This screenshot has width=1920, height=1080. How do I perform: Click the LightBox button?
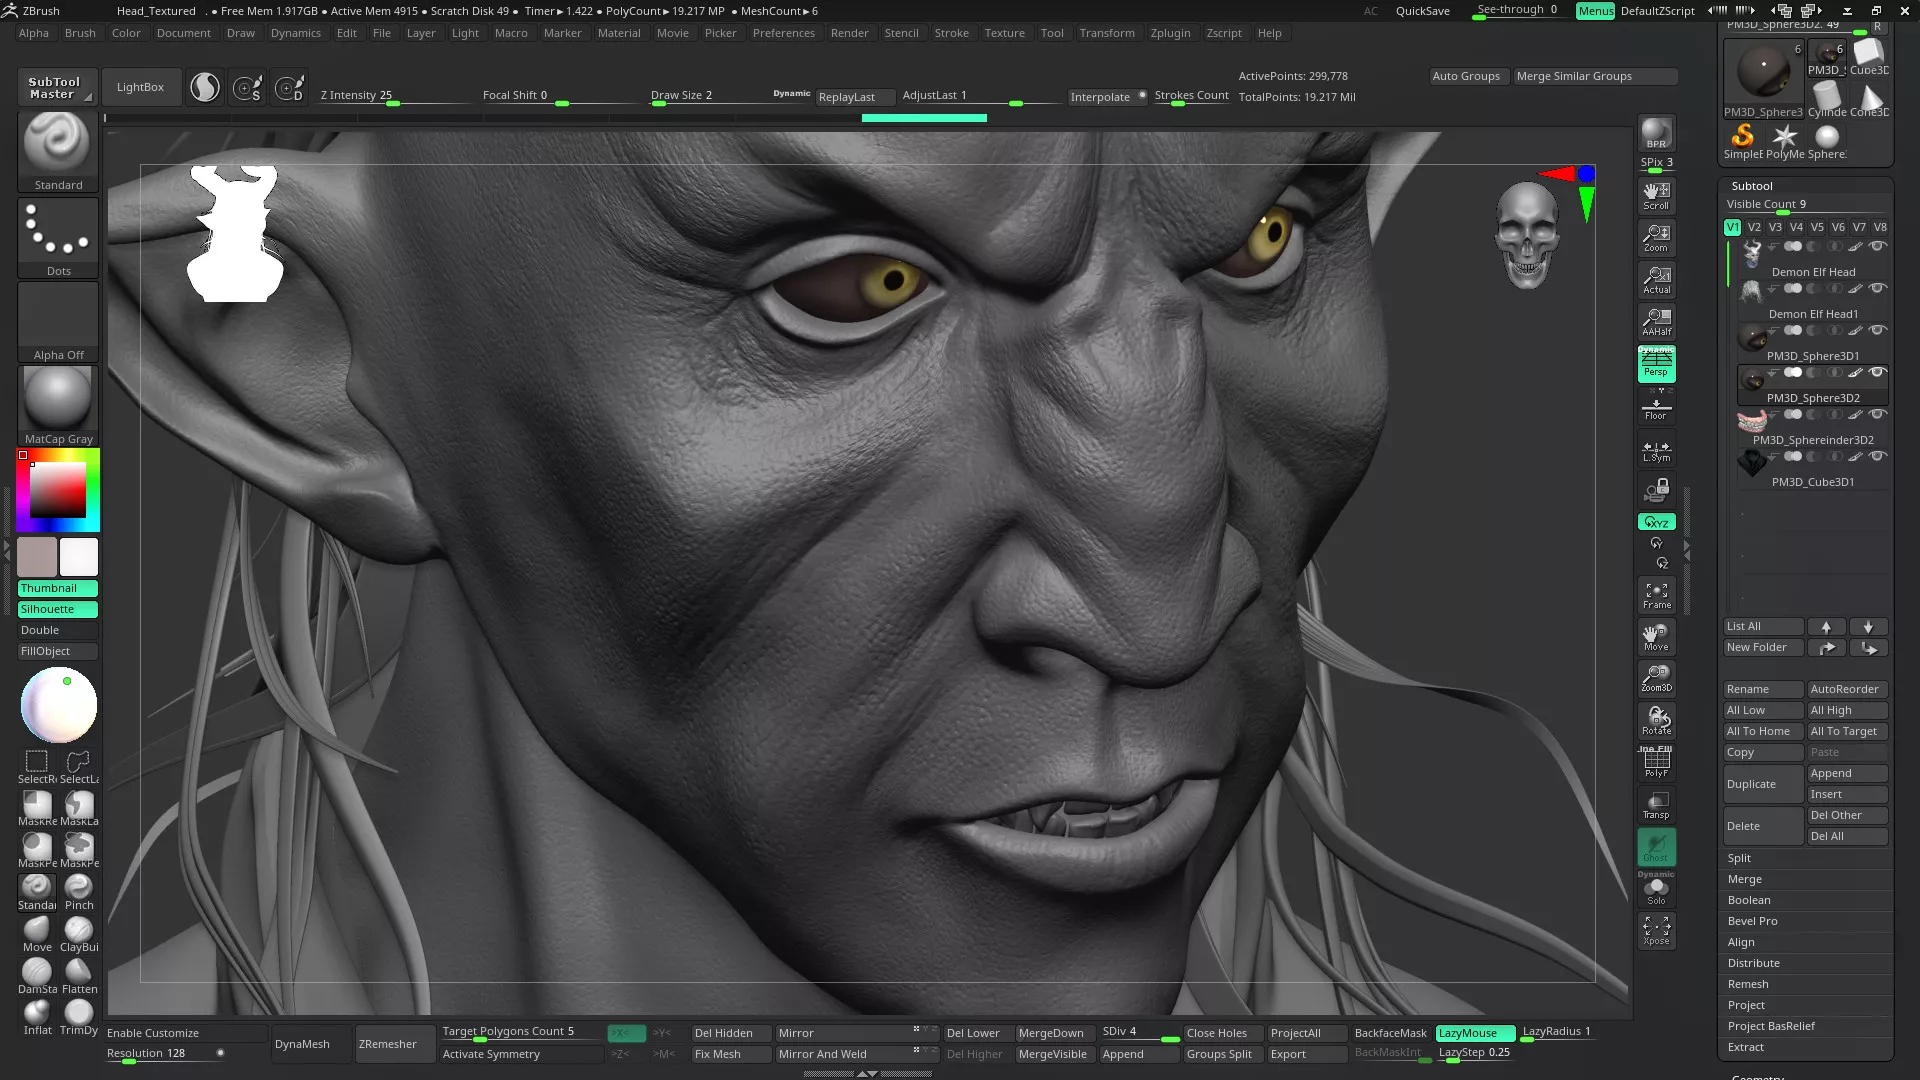(140, 87)
